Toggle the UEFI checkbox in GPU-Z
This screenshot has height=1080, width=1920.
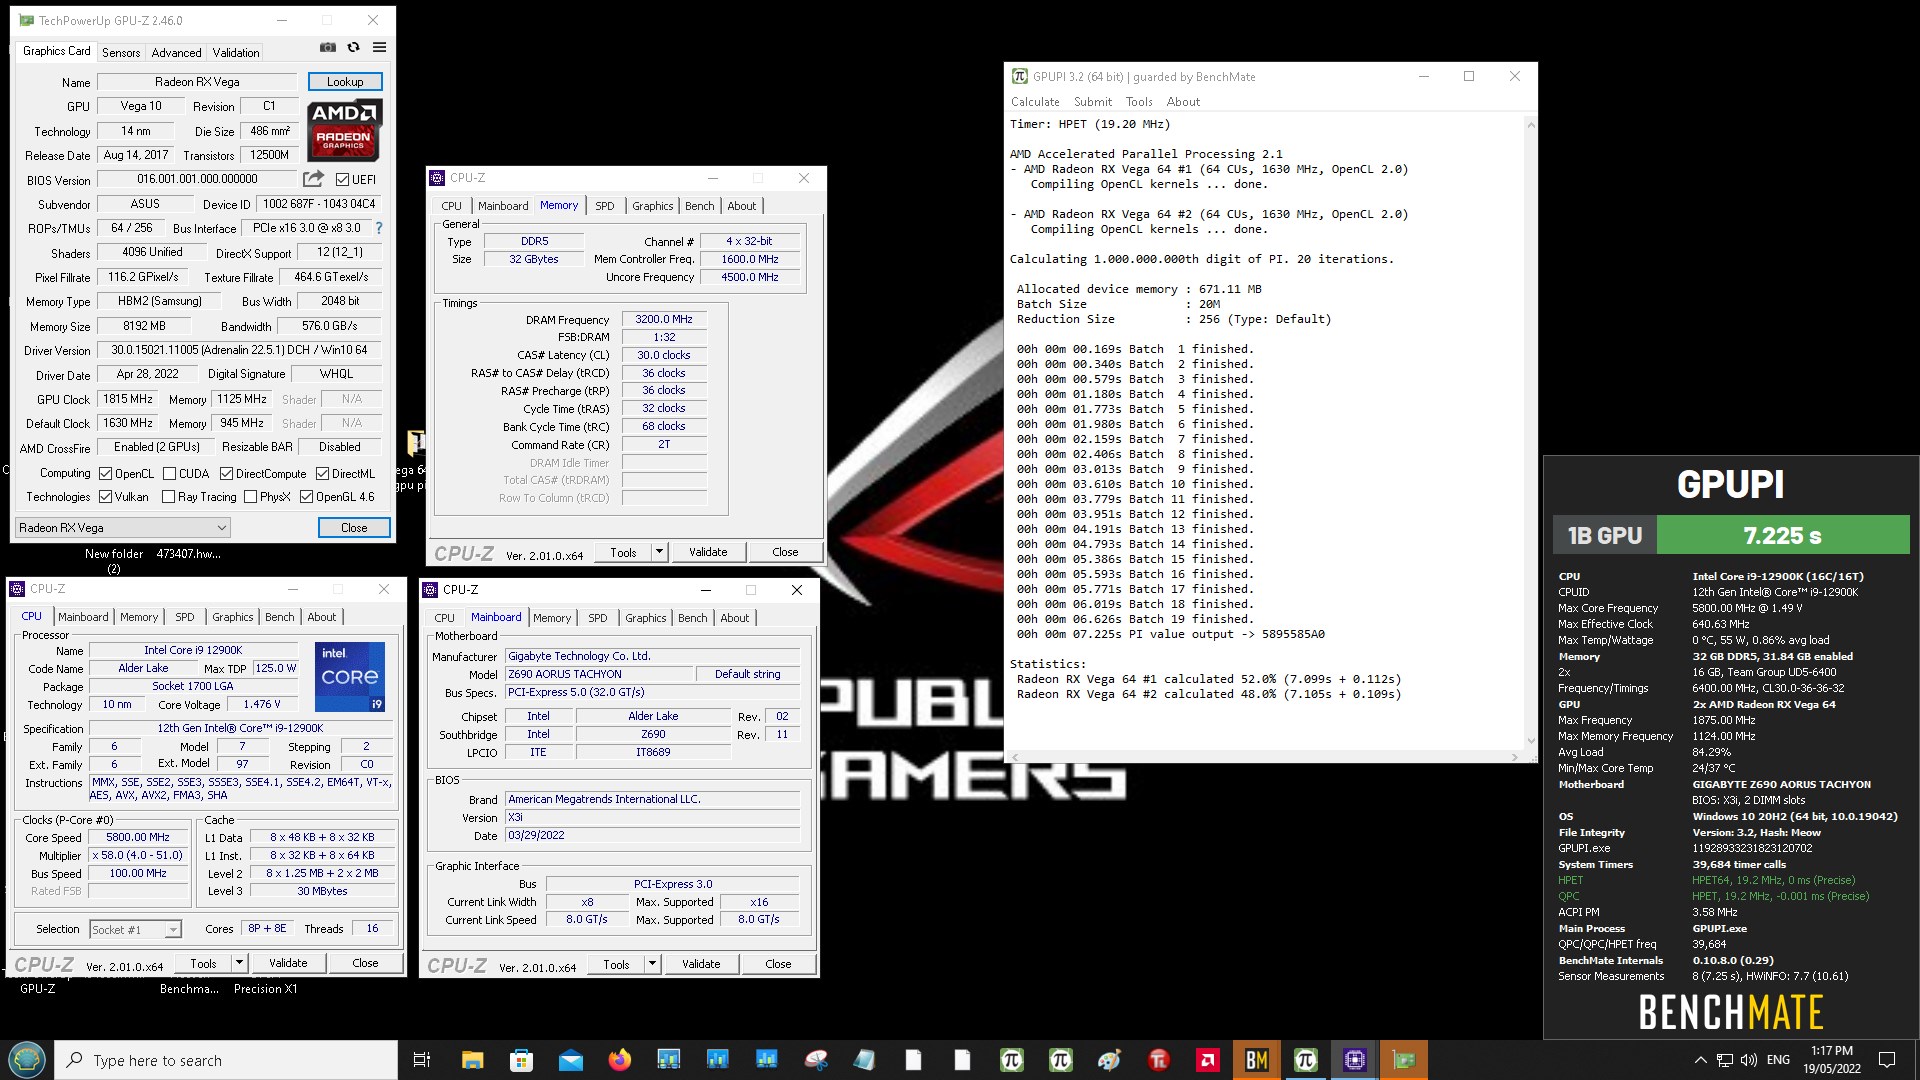(x=343, y=180)
